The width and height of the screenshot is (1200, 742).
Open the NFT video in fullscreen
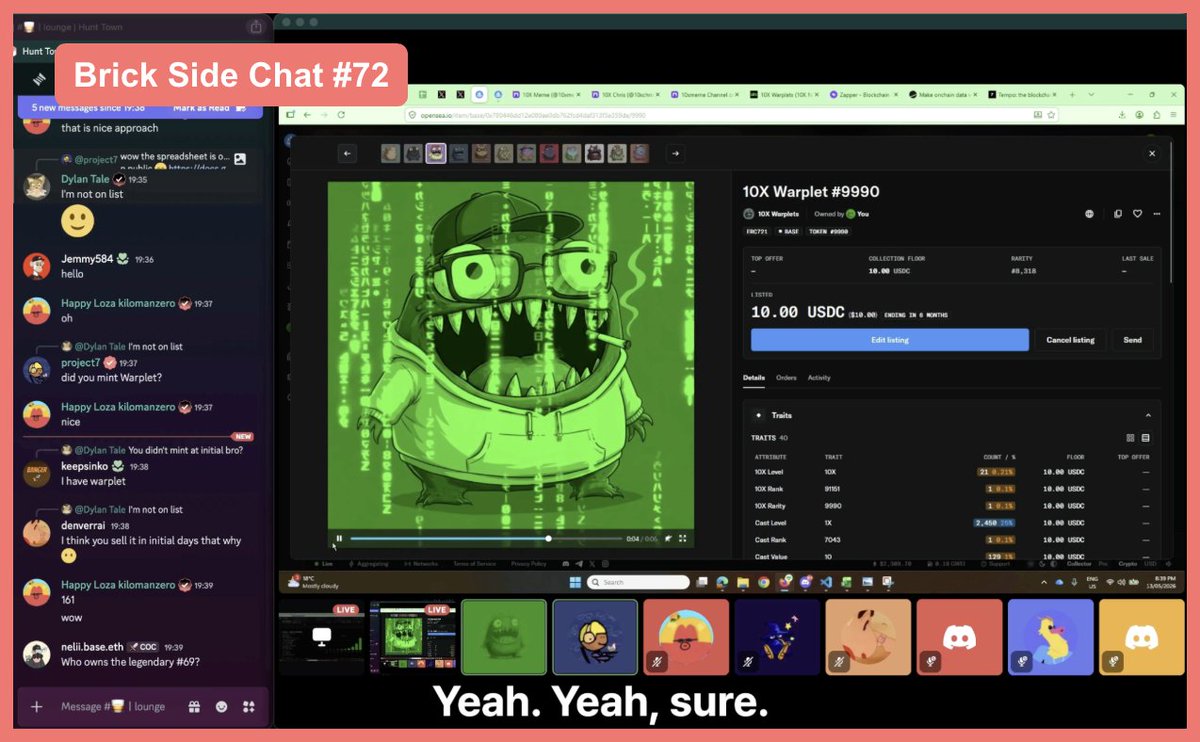[x=683, y=538]
